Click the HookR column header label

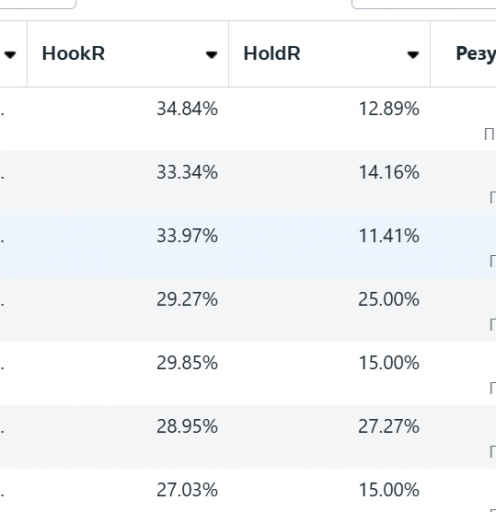pos(73,53)
